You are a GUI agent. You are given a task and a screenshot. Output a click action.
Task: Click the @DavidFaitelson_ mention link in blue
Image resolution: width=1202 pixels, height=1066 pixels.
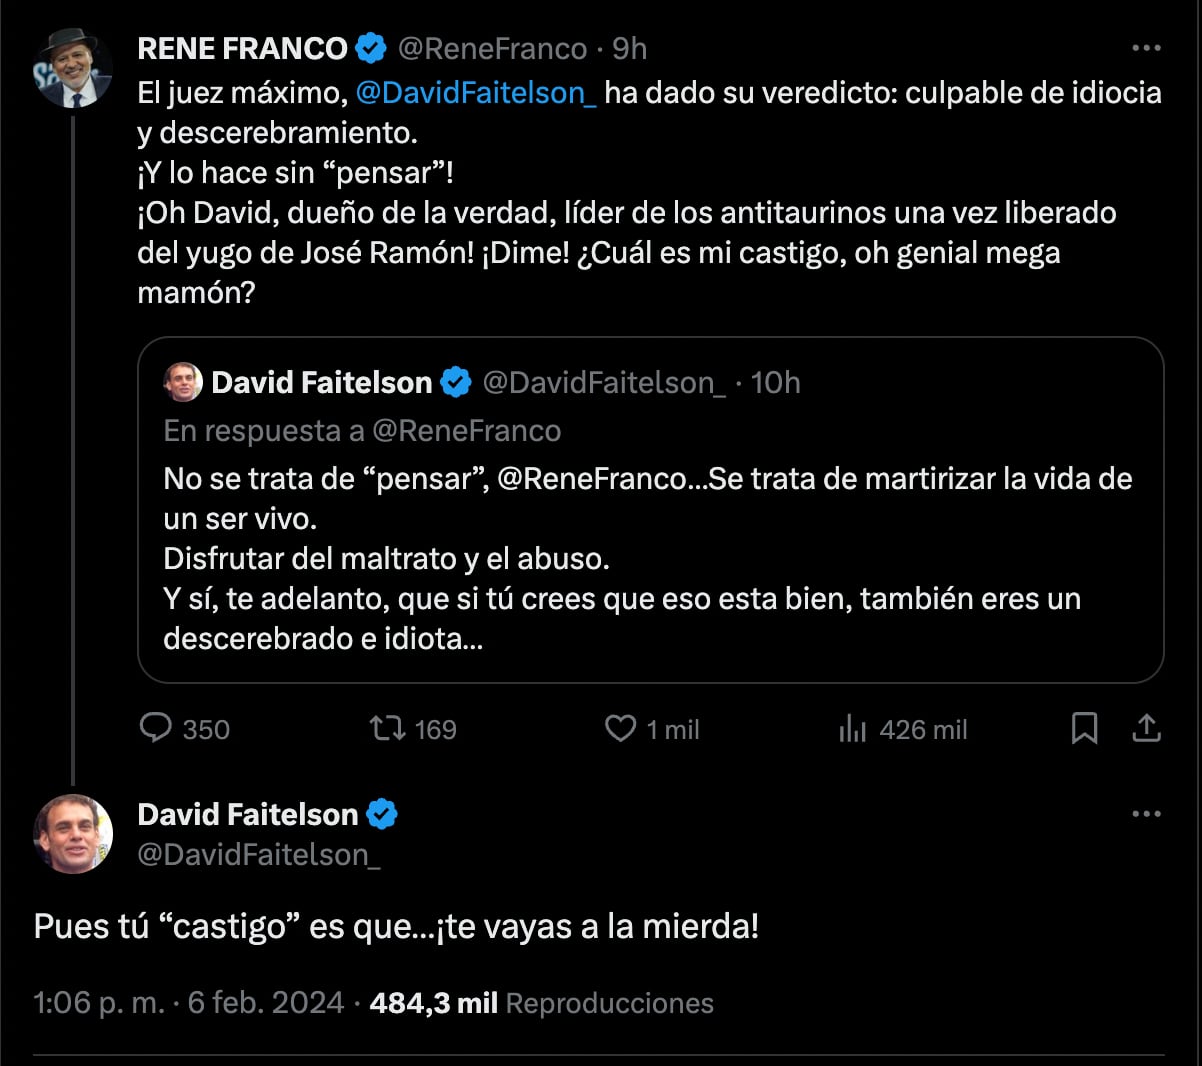click(476, 93)
